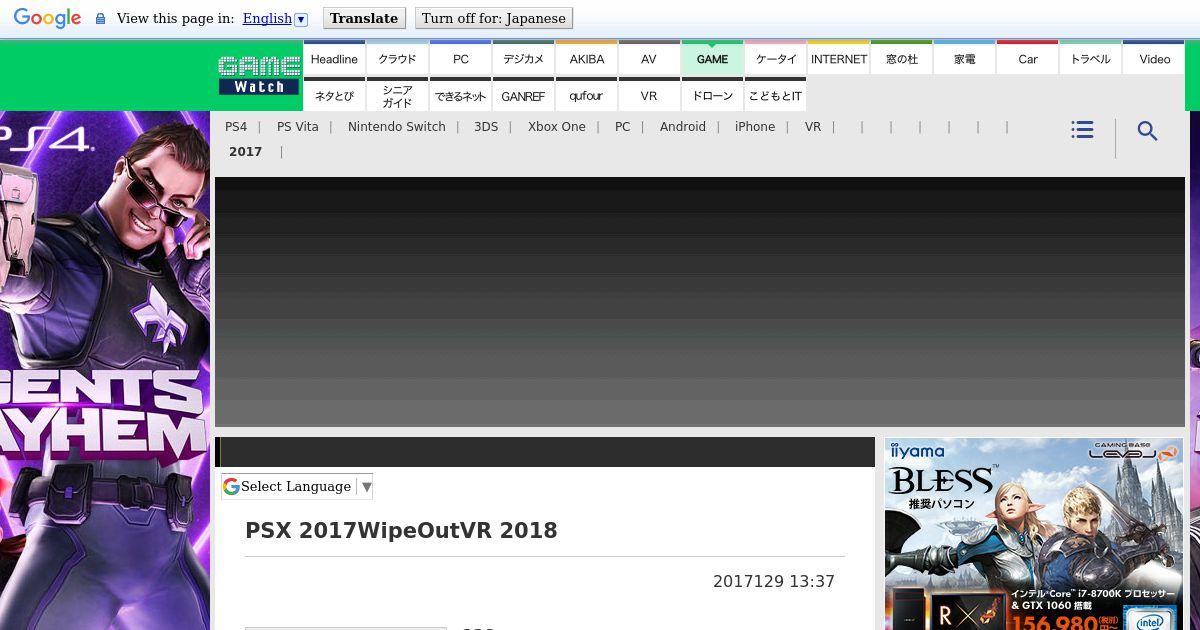Click the article date 2017129 13:37

point(774,581)
